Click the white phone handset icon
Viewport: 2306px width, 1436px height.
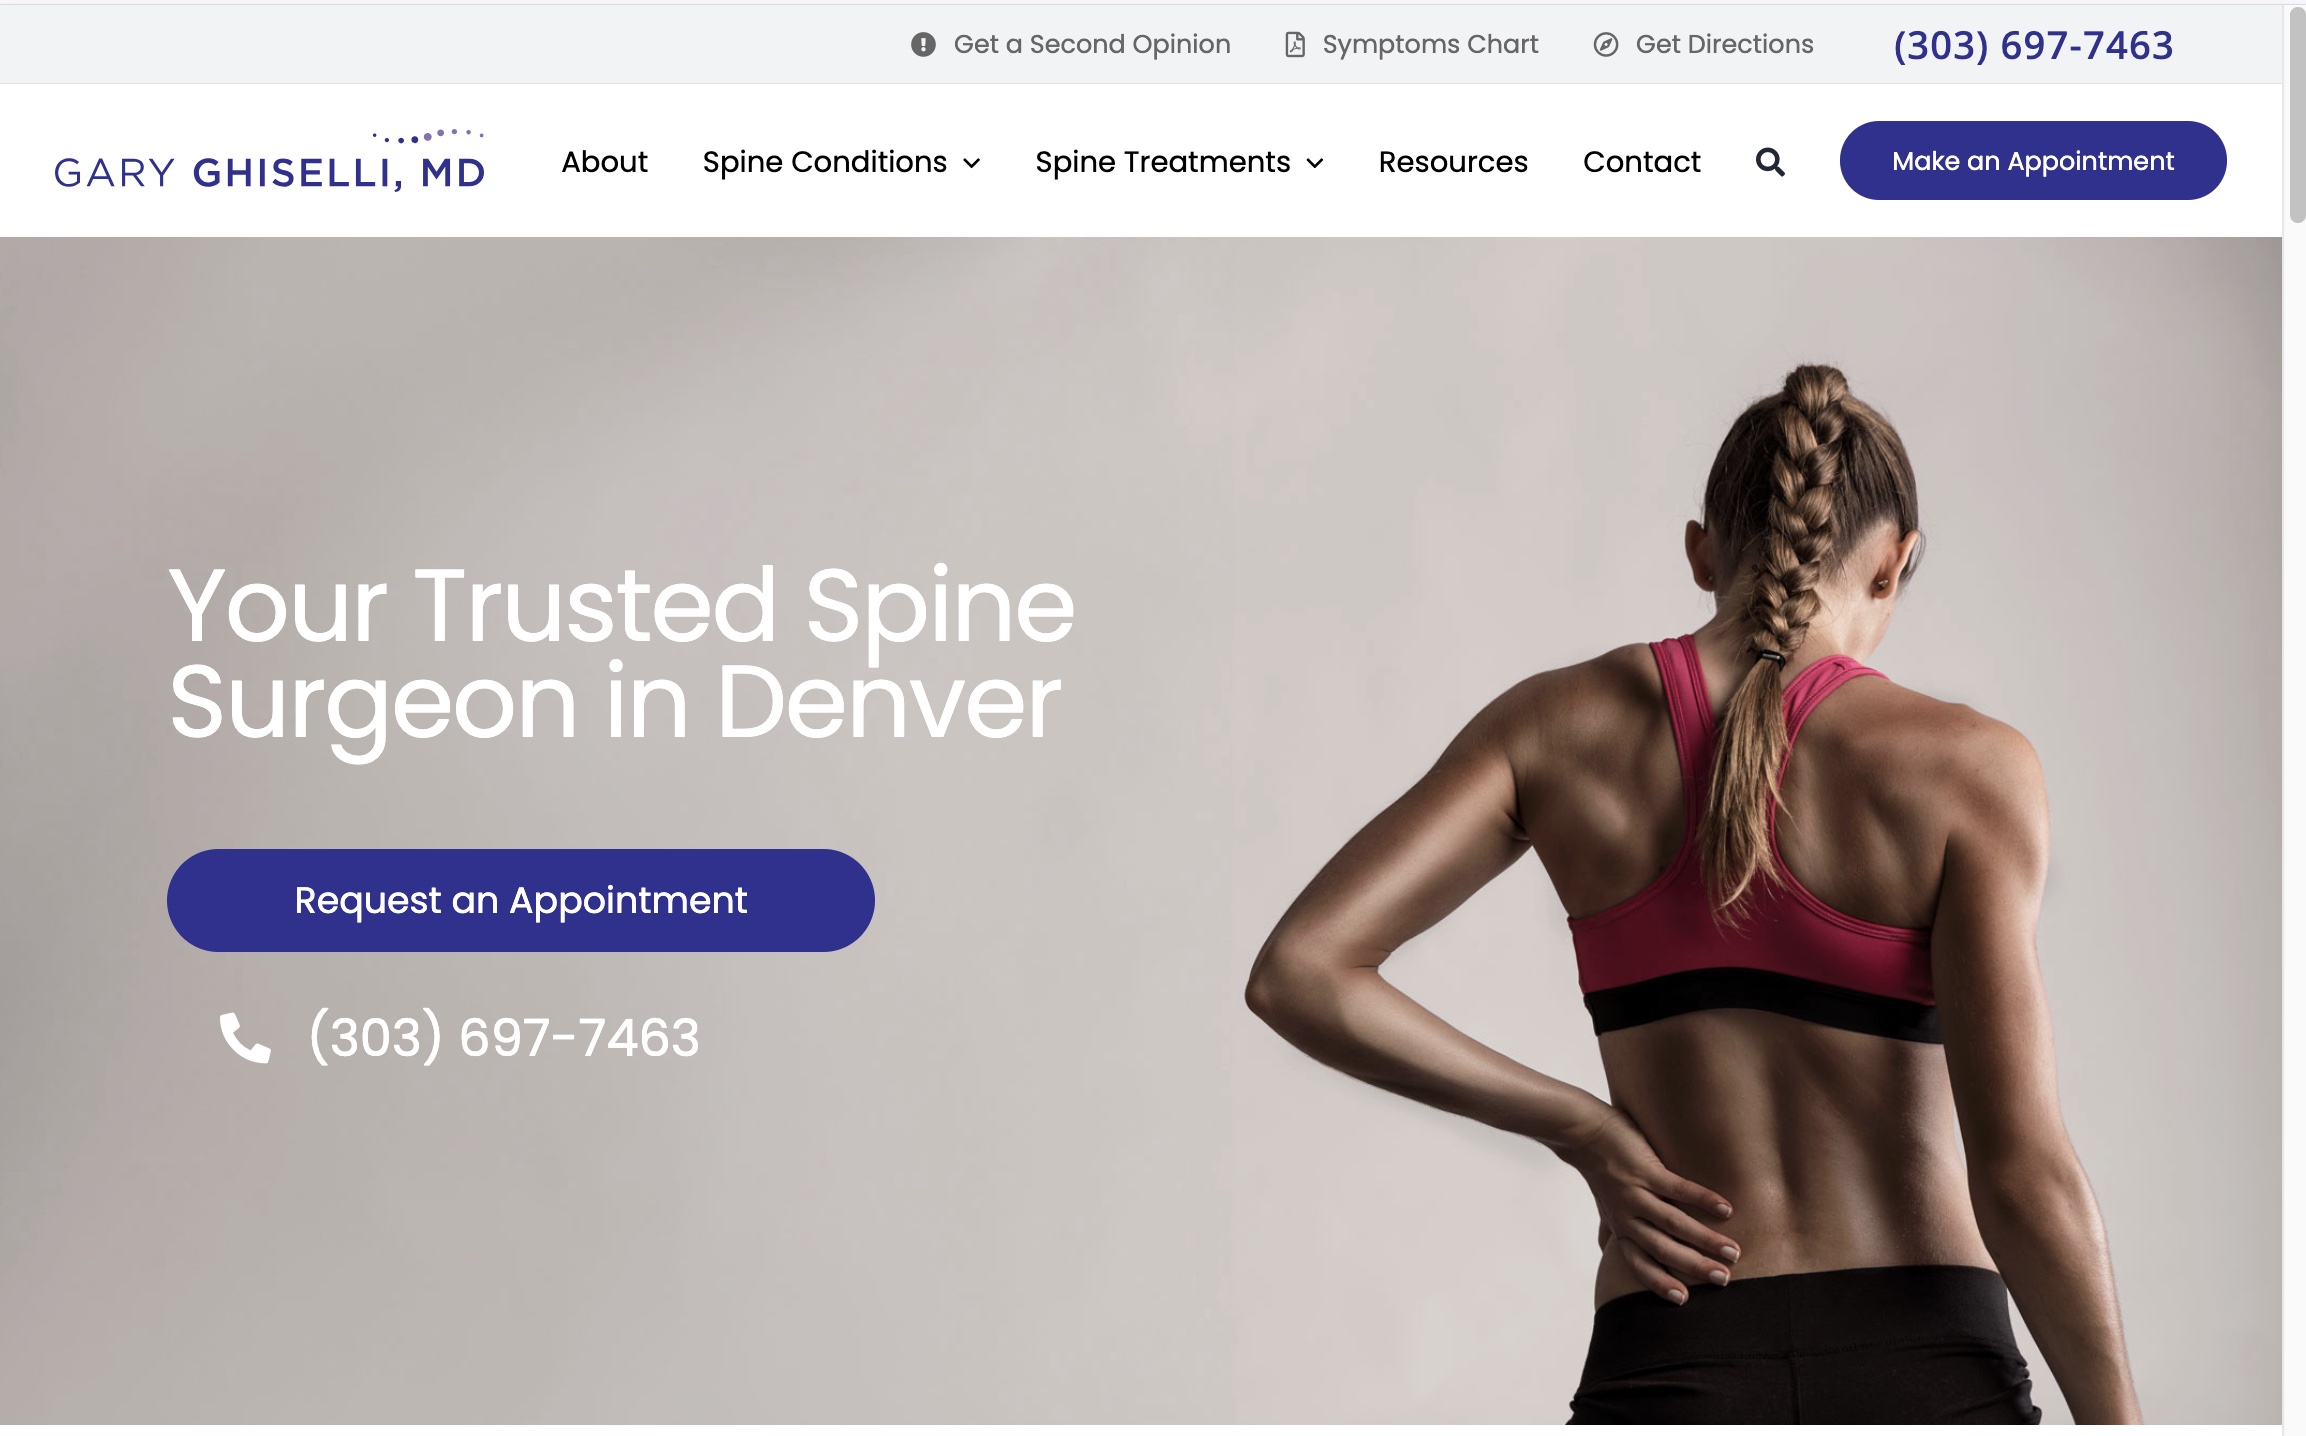pos(245,1037)
